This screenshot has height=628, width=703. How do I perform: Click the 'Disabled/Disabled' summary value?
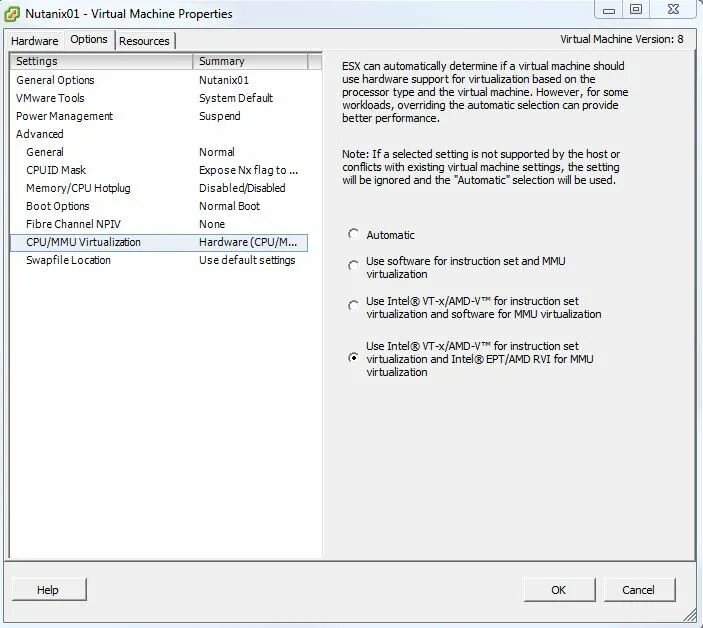point(242,188)
